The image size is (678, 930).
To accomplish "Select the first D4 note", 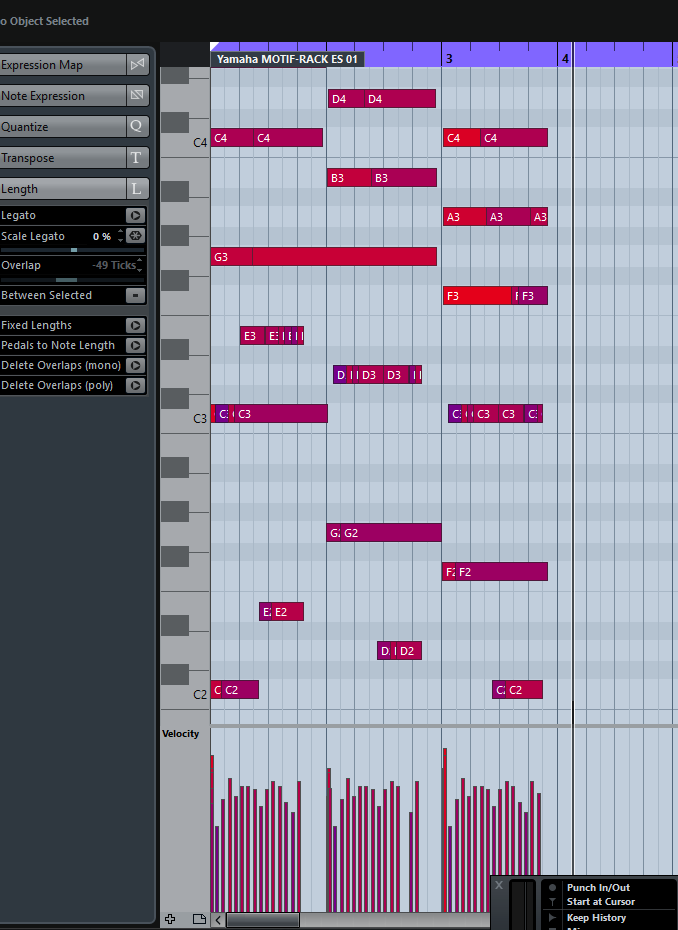I will (346, 99).
